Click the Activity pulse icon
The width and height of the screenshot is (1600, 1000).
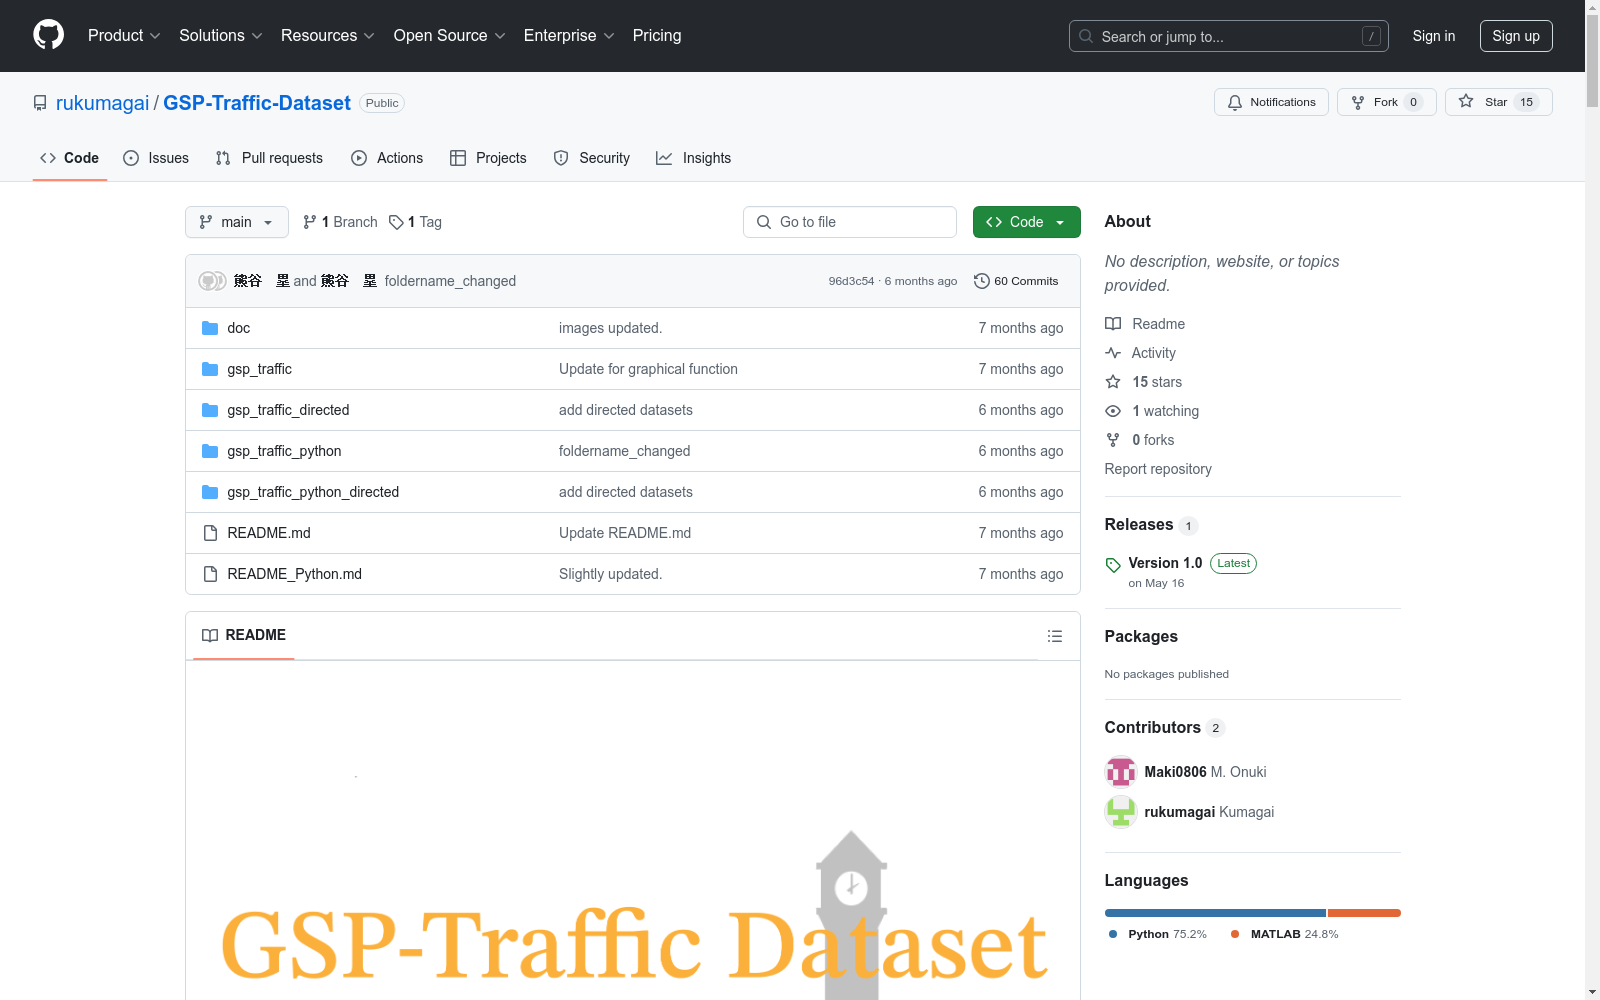pyautogui.click(x=1113, y=353)
